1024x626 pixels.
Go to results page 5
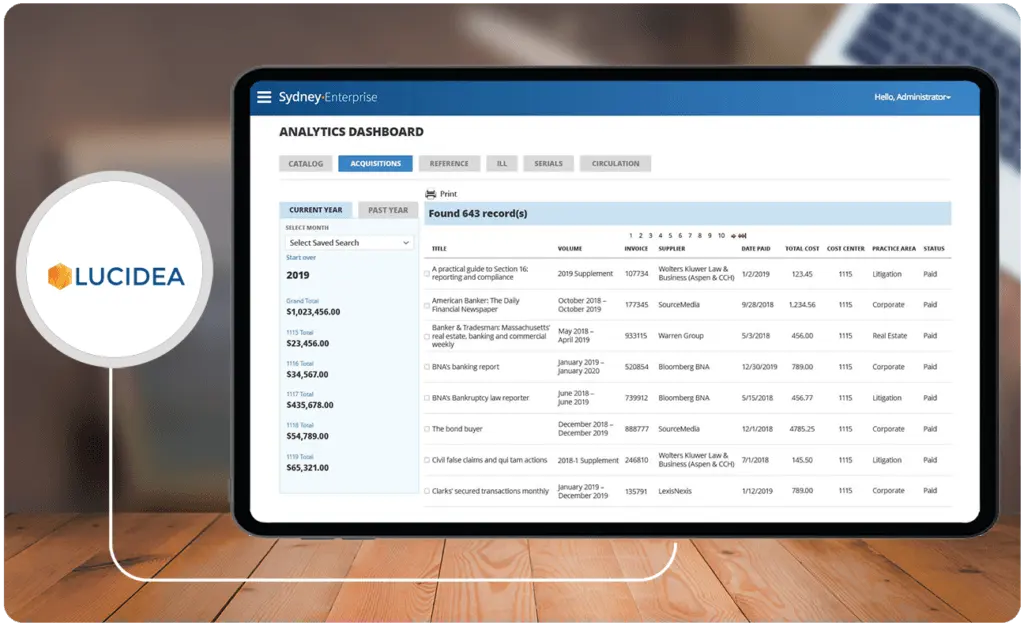[670, 236]
